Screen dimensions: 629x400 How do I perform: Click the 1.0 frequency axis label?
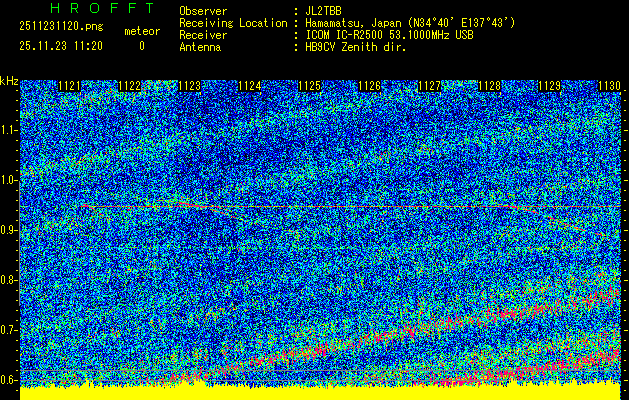(x=9, y=180)
